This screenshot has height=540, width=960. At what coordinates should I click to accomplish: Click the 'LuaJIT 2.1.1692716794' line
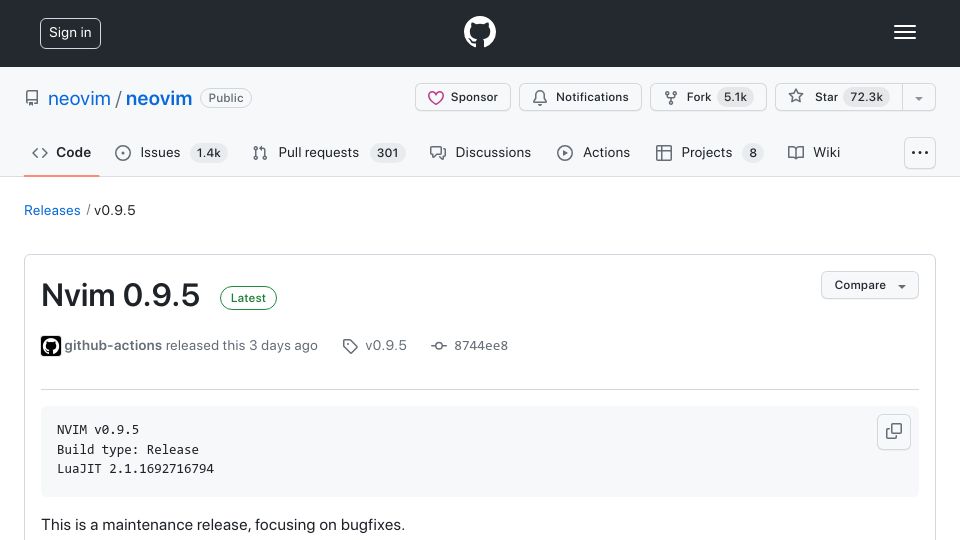tap(135, 468)
